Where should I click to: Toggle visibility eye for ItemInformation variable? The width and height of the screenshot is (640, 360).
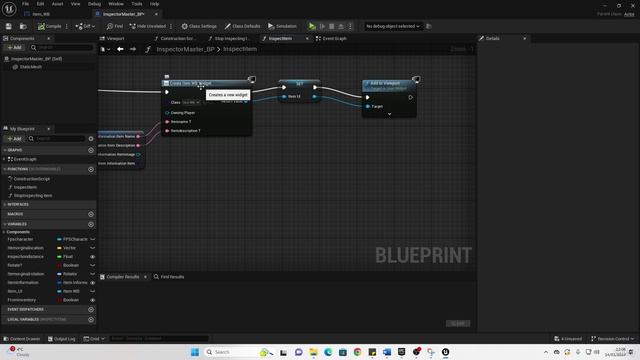93,282
